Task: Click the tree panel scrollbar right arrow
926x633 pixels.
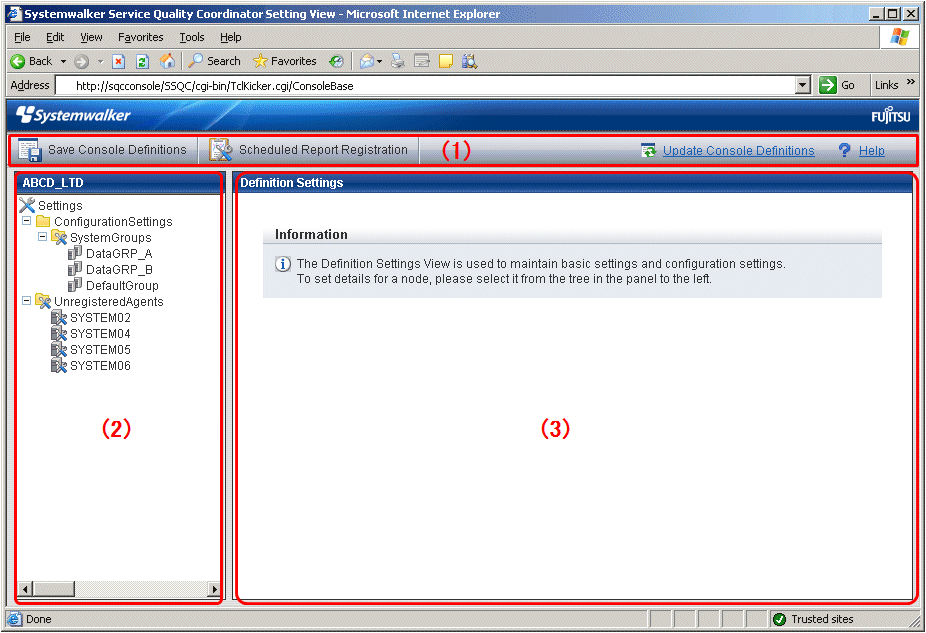Action: [214, 589]
